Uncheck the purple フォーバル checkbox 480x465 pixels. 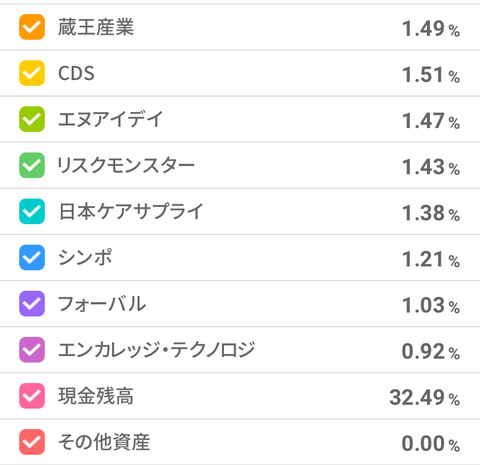[x=32, y=304]
